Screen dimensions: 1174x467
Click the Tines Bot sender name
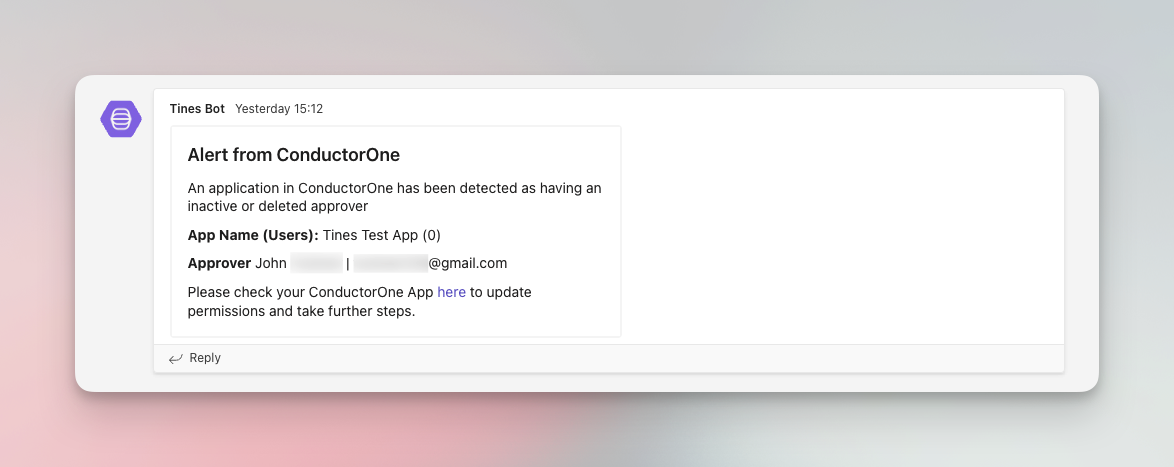point(197,109)
